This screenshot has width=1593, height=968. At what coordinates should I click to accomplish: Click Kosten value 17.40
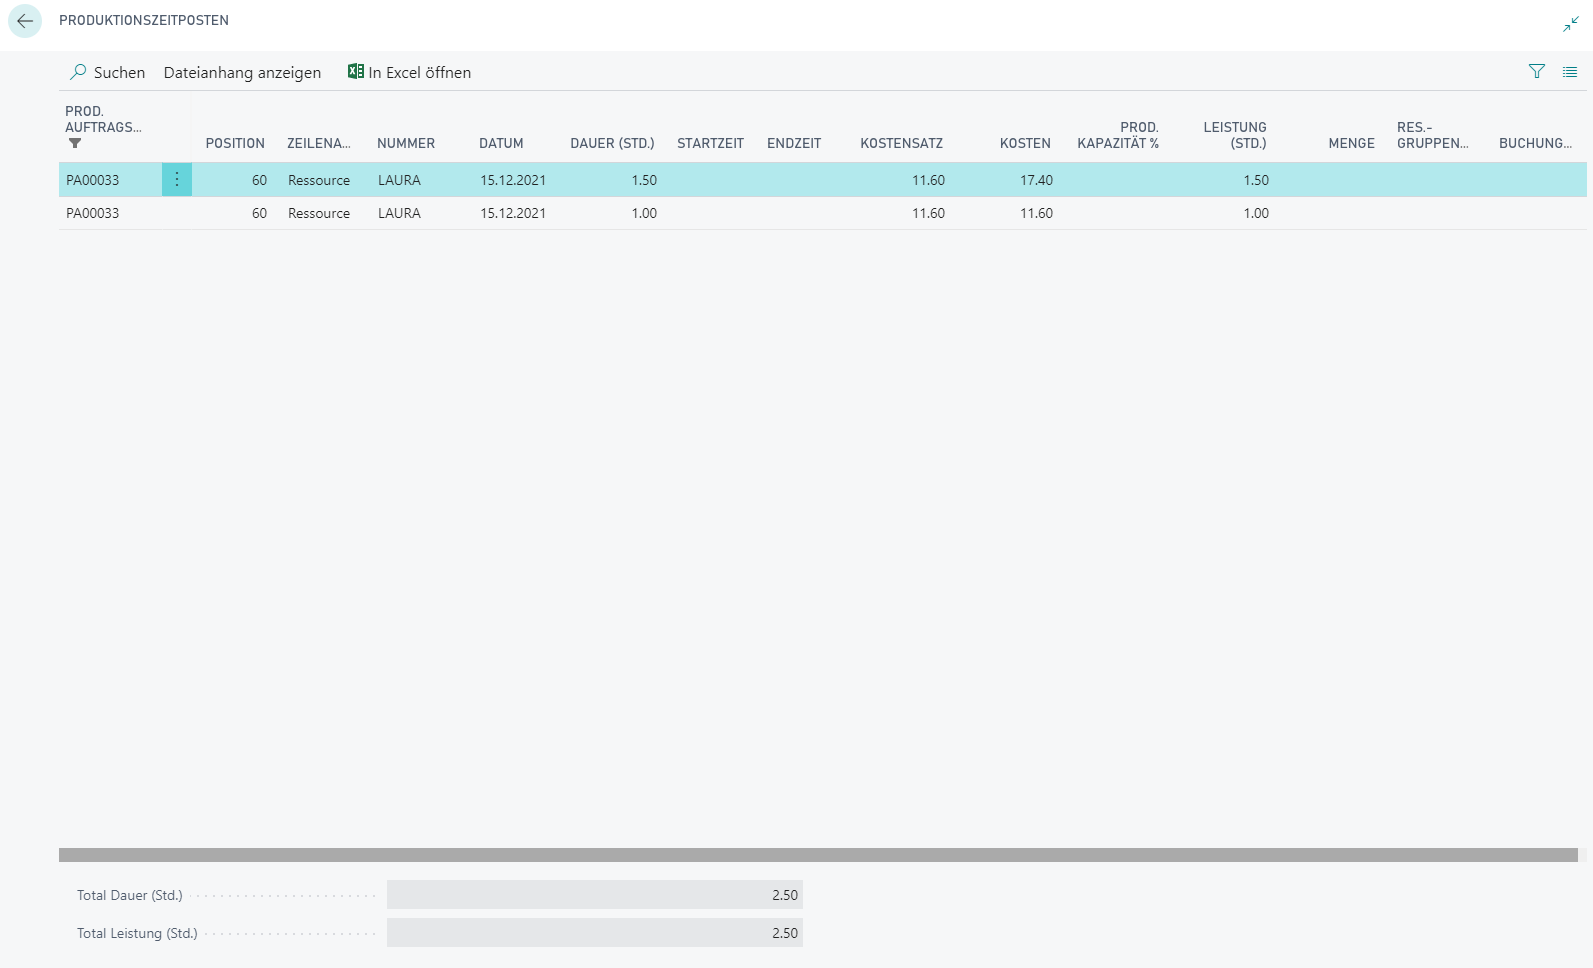tap(1036, 180)
